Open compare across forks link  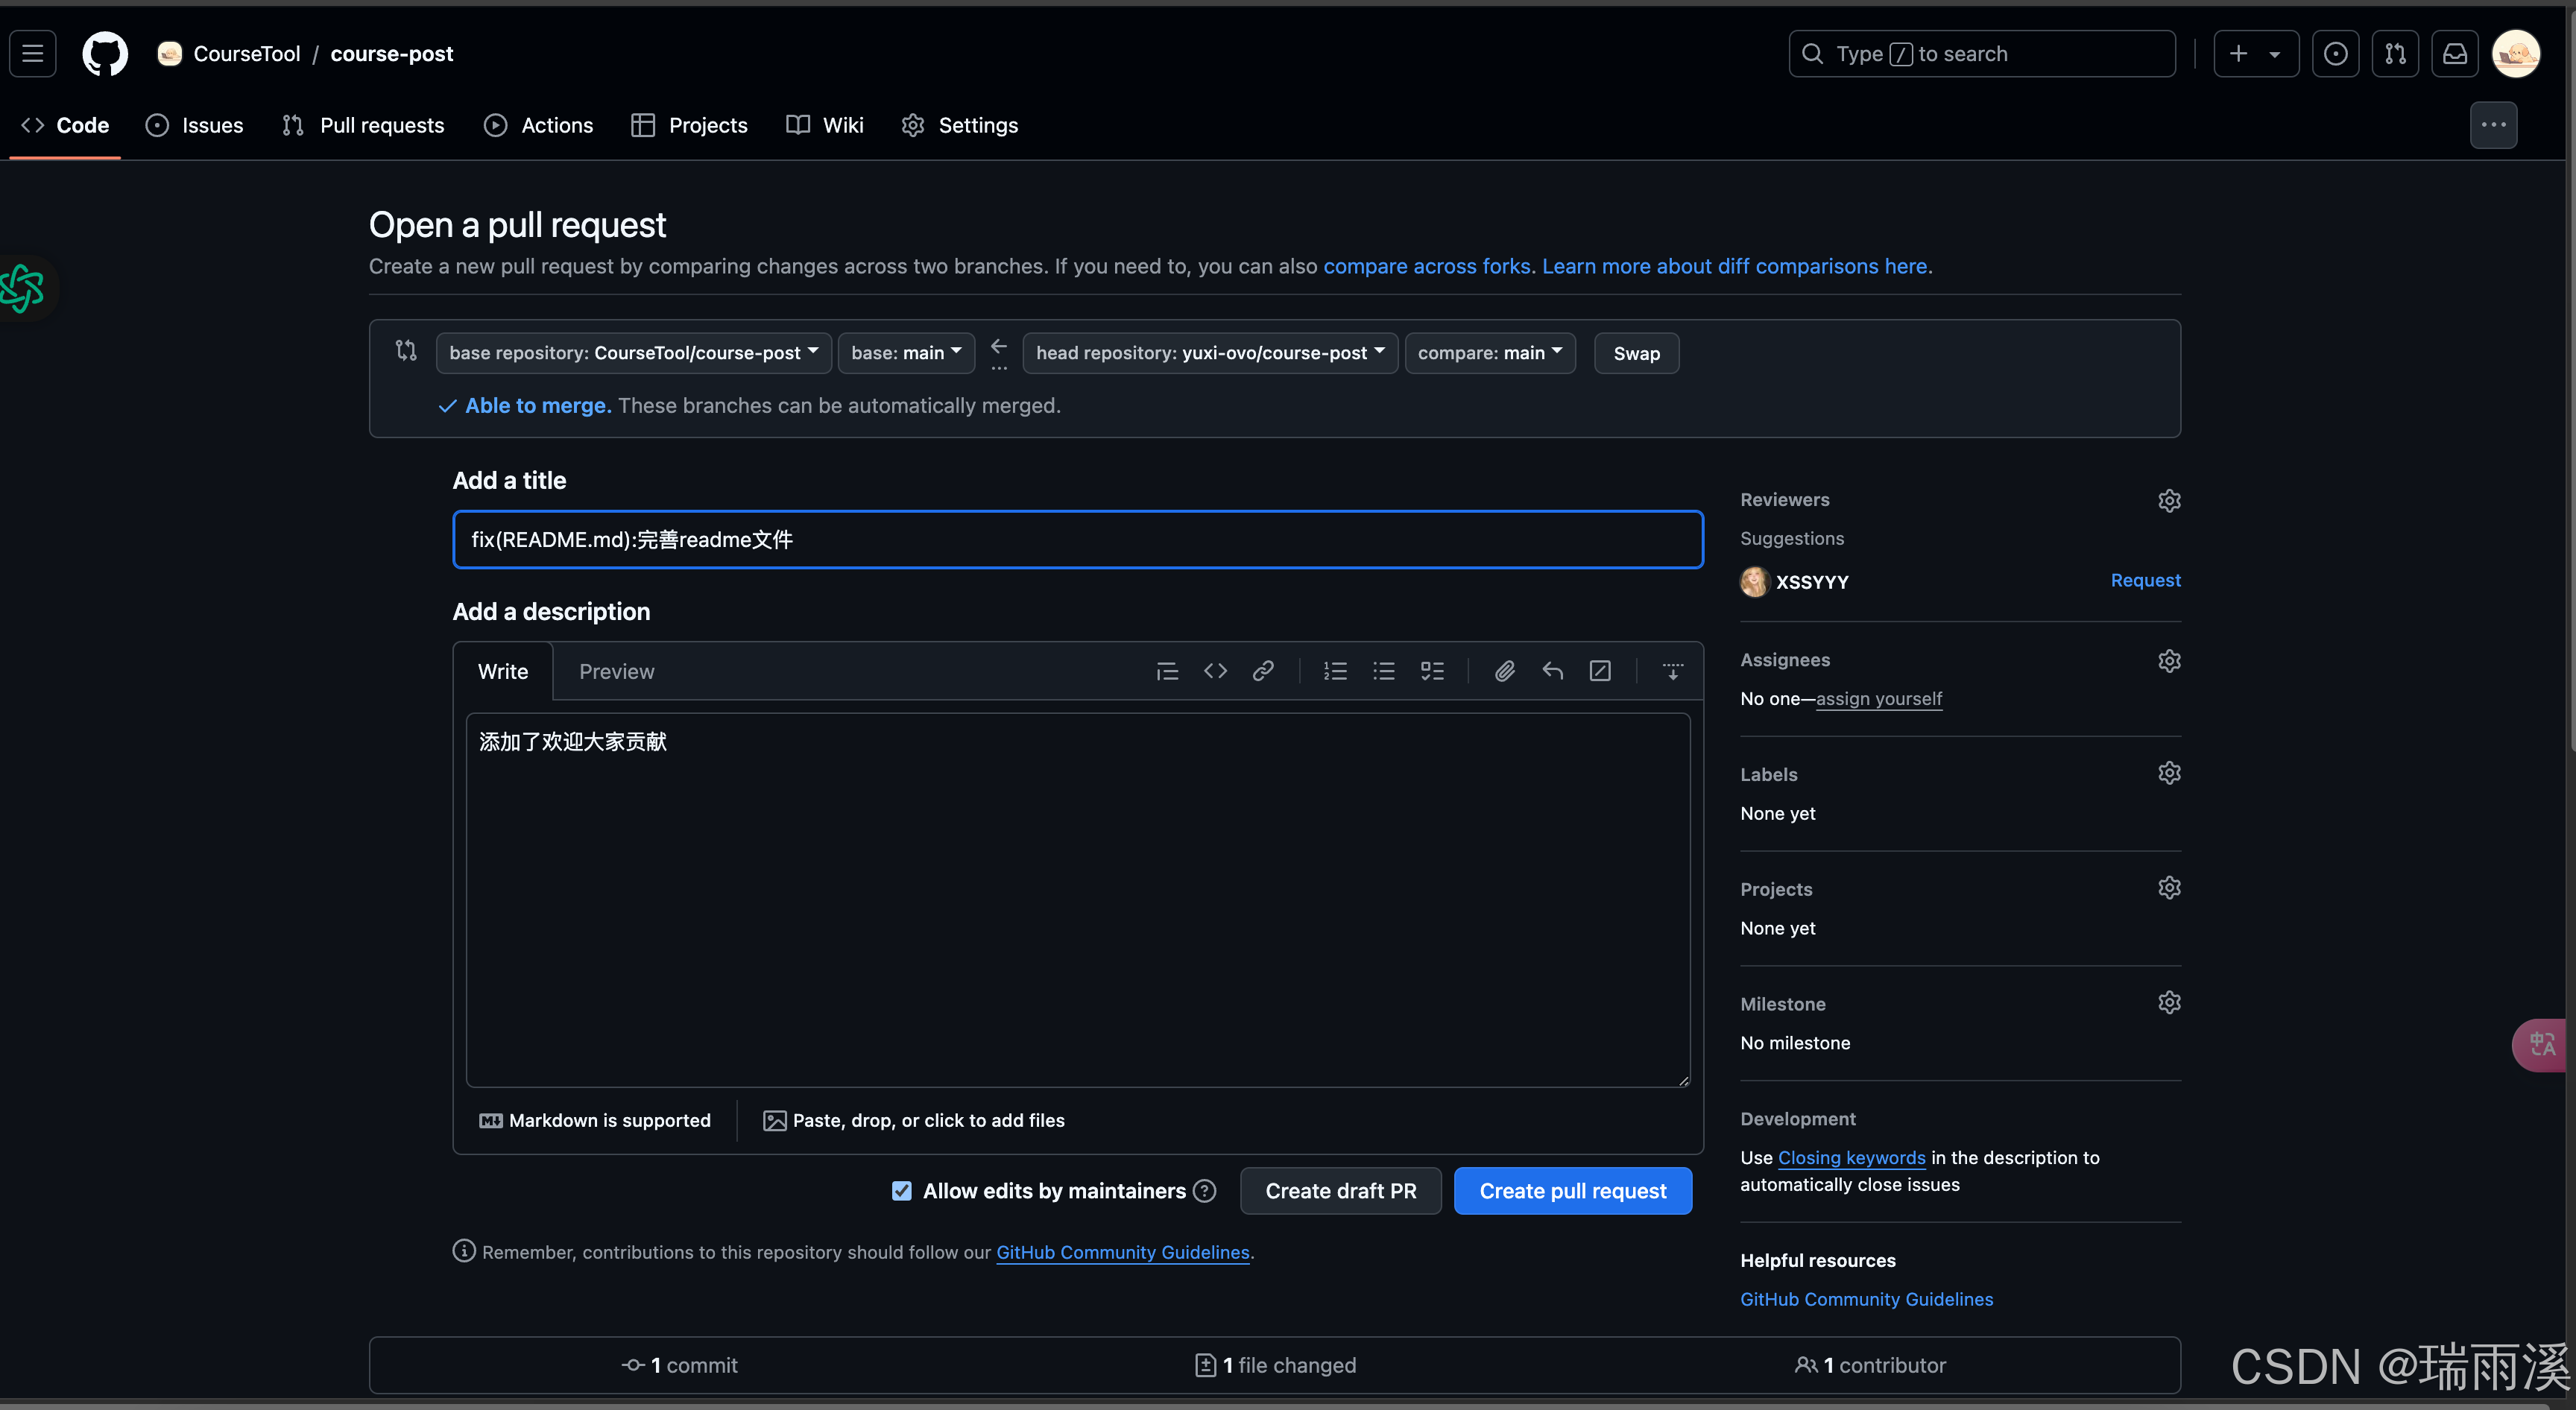1427,267
